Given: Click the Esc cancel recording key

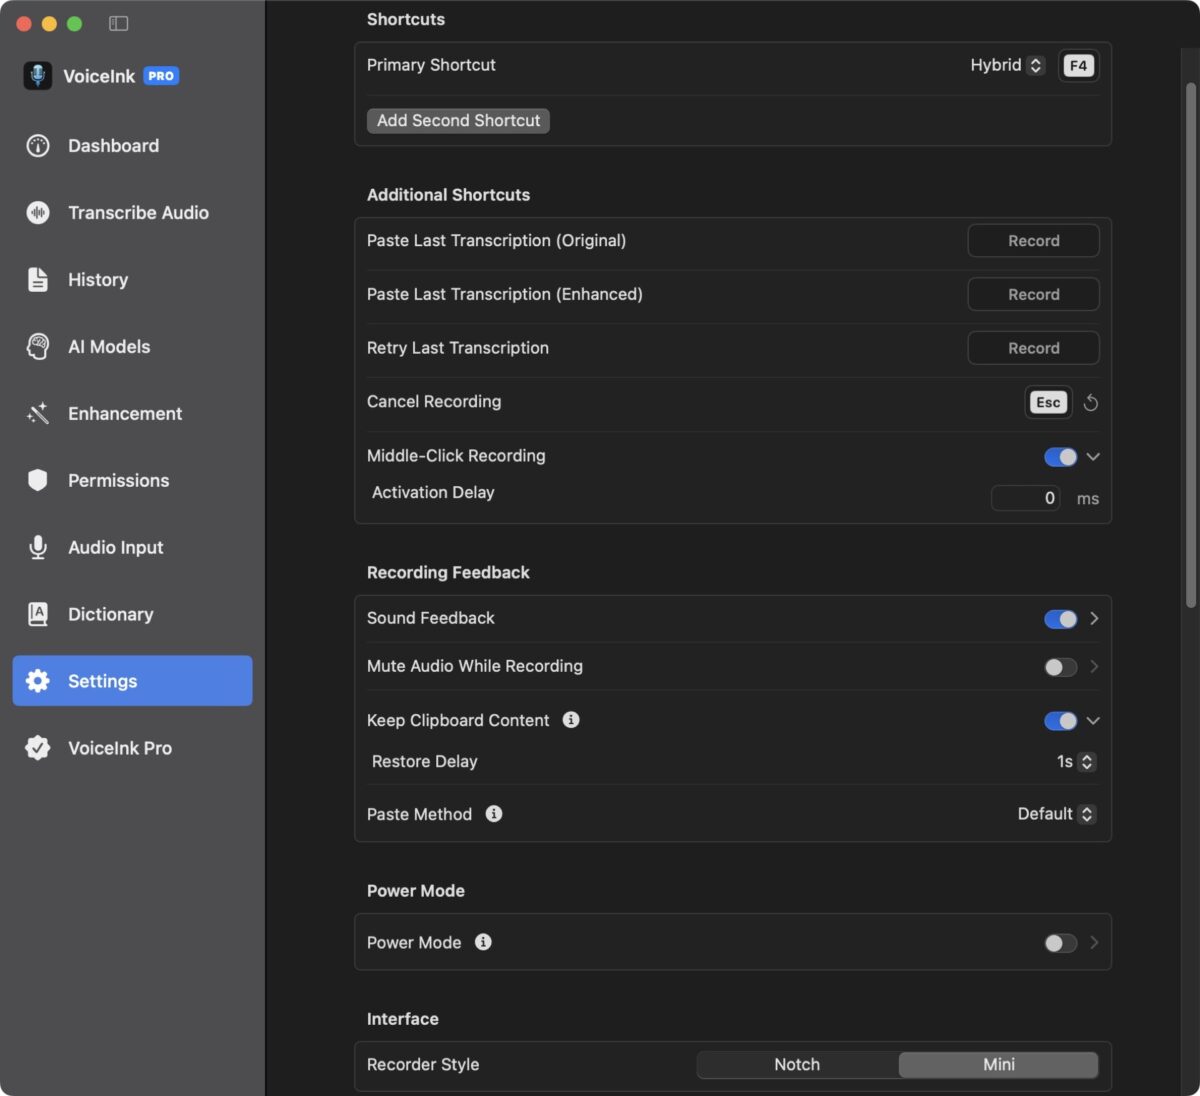Looking at the screenshot, I should (x=1048, y=403).
